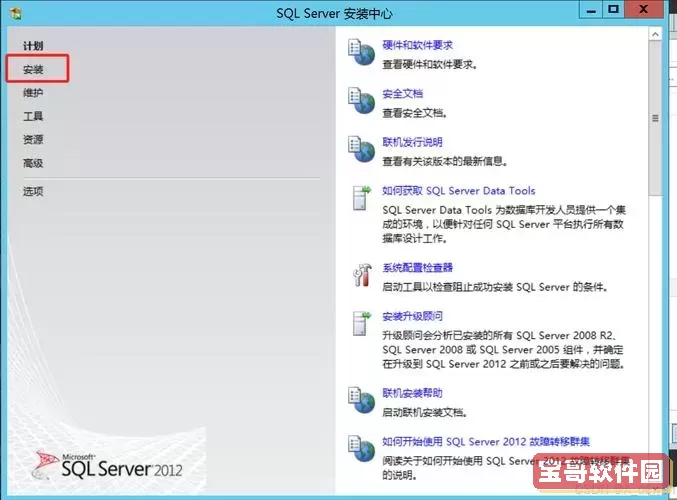Click the description text 查看硬件和软件要求。
Screen dimensions: 677x500
click(430, 64)
